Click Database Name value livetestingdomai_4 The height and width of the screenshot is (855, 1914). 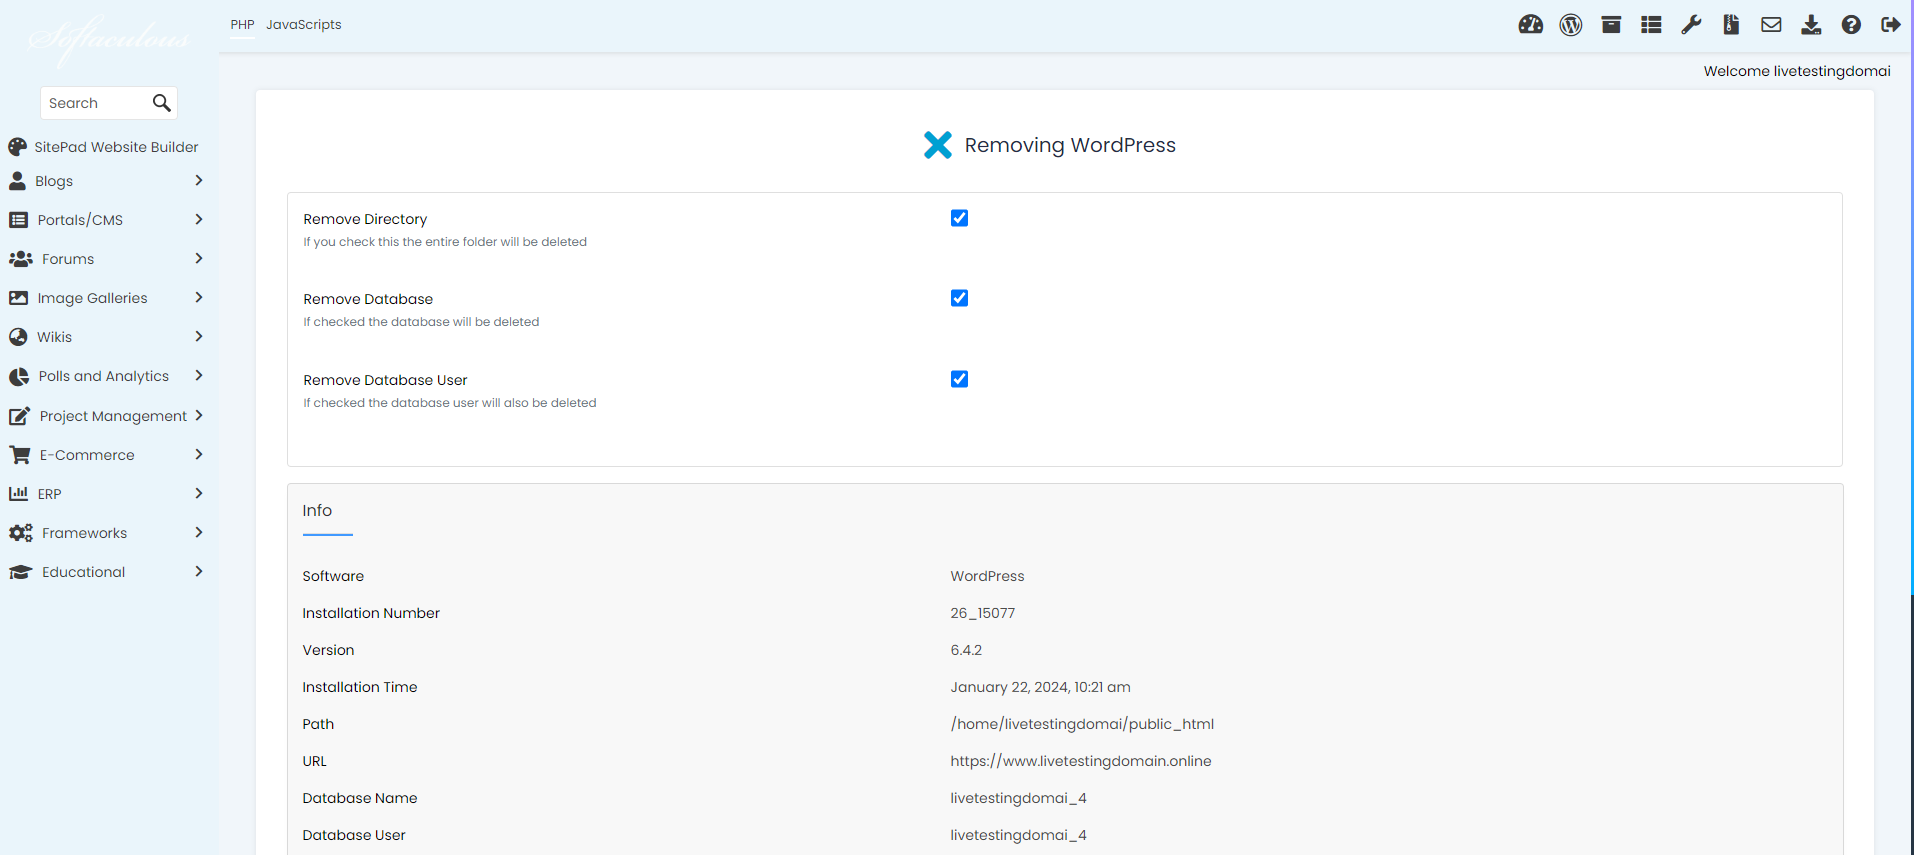1018,798
